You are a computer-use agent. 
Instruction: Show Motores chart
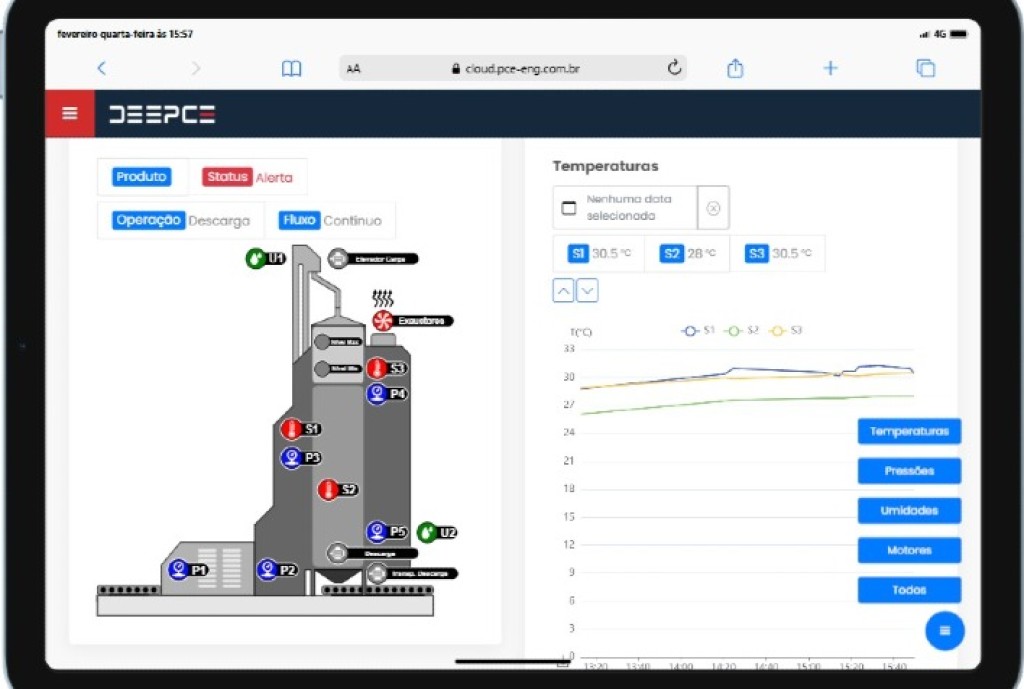pos(909,550)
